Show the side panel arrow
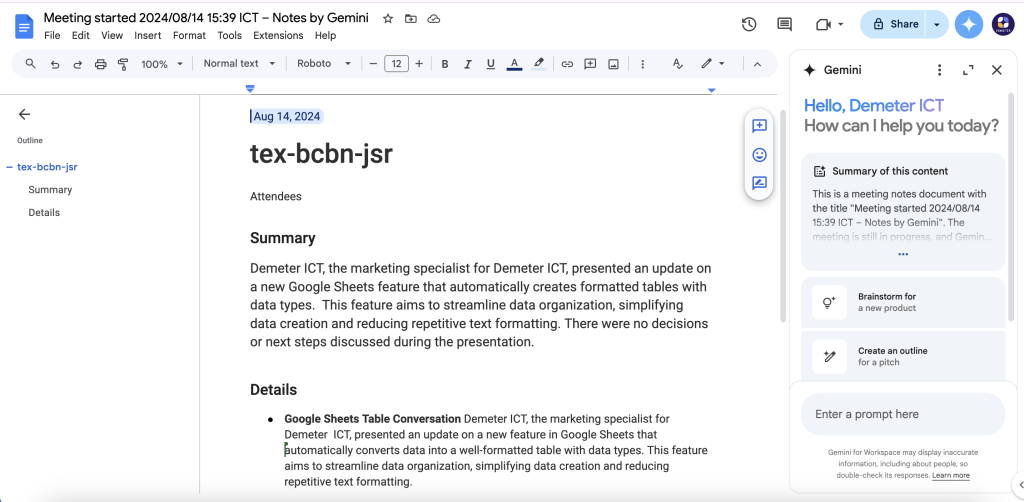 click(1019, 484)
